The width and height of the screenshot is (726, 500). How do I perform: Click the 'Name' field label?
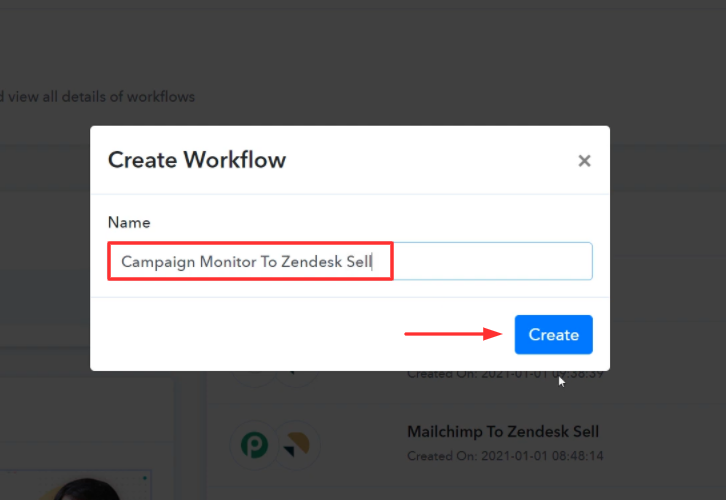[129, 223]
